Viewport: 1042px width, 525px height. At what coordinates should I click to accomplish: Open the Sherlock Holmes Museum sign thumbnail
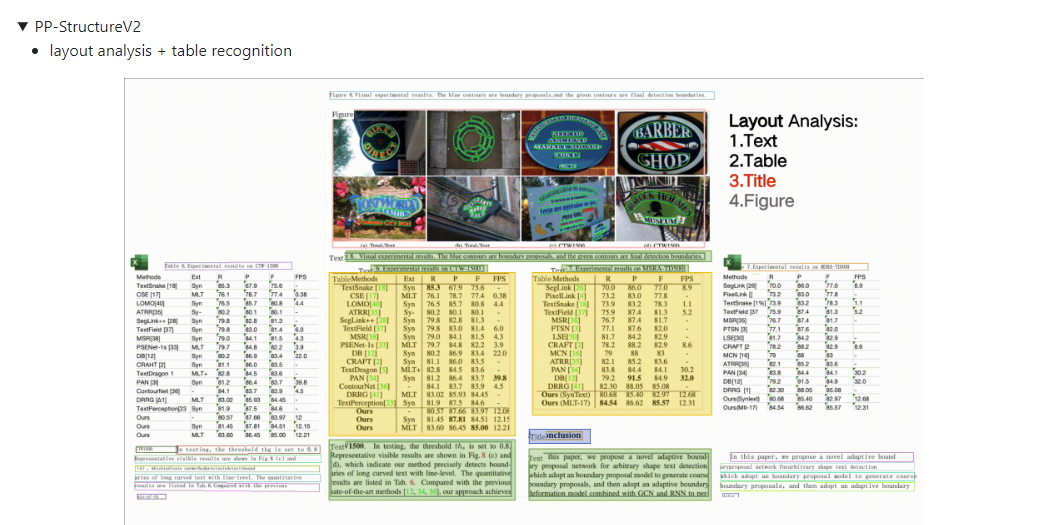pos(661,209)
